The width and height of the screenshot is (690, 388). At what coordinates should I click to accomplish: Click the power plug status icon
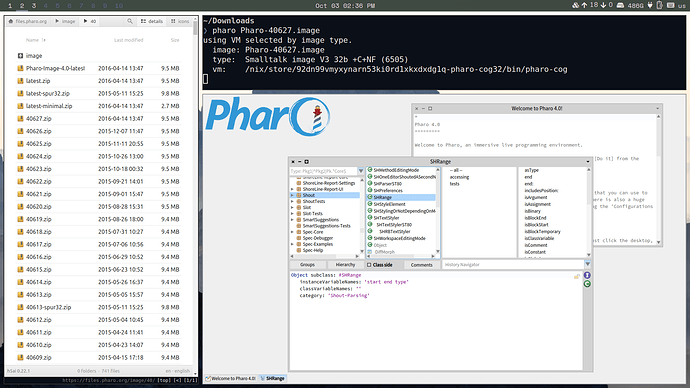pos(650,5)
